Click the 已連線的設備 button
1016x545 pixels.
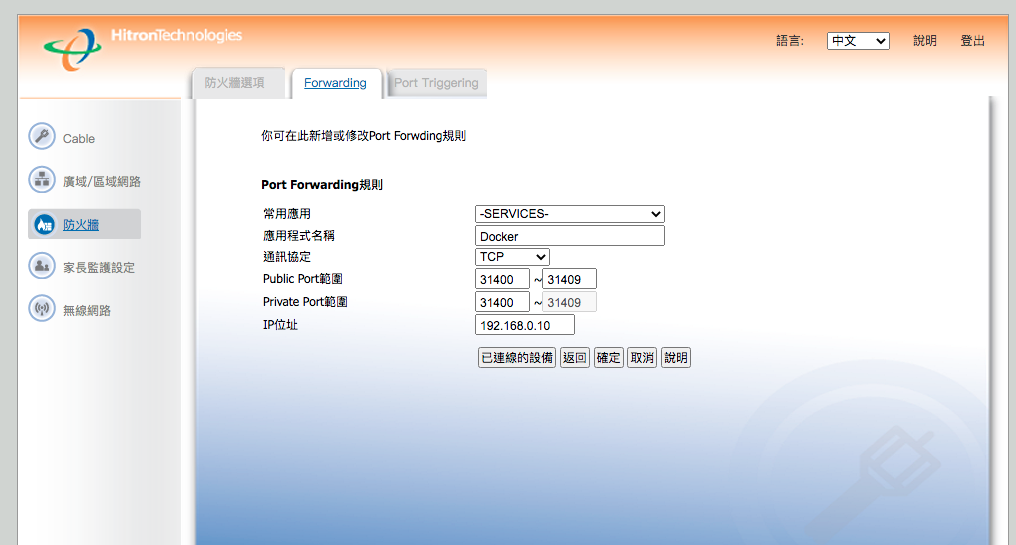pyautogui.click(x=517, y=358)
